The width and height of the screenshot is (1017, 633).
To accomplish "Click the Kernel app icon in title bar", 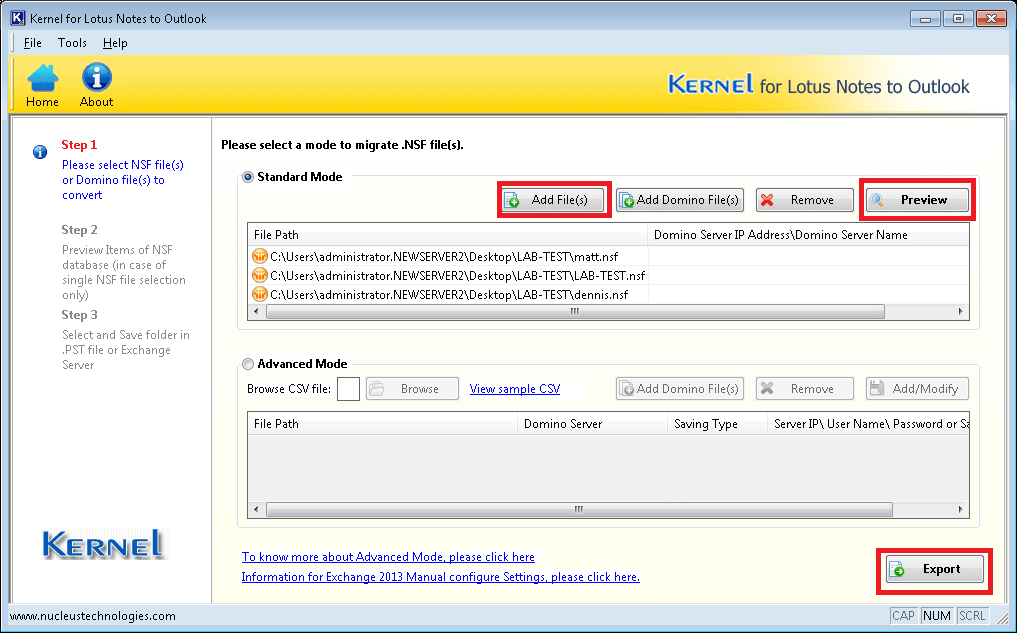I will pyautogui.click(x=18, y=18).
